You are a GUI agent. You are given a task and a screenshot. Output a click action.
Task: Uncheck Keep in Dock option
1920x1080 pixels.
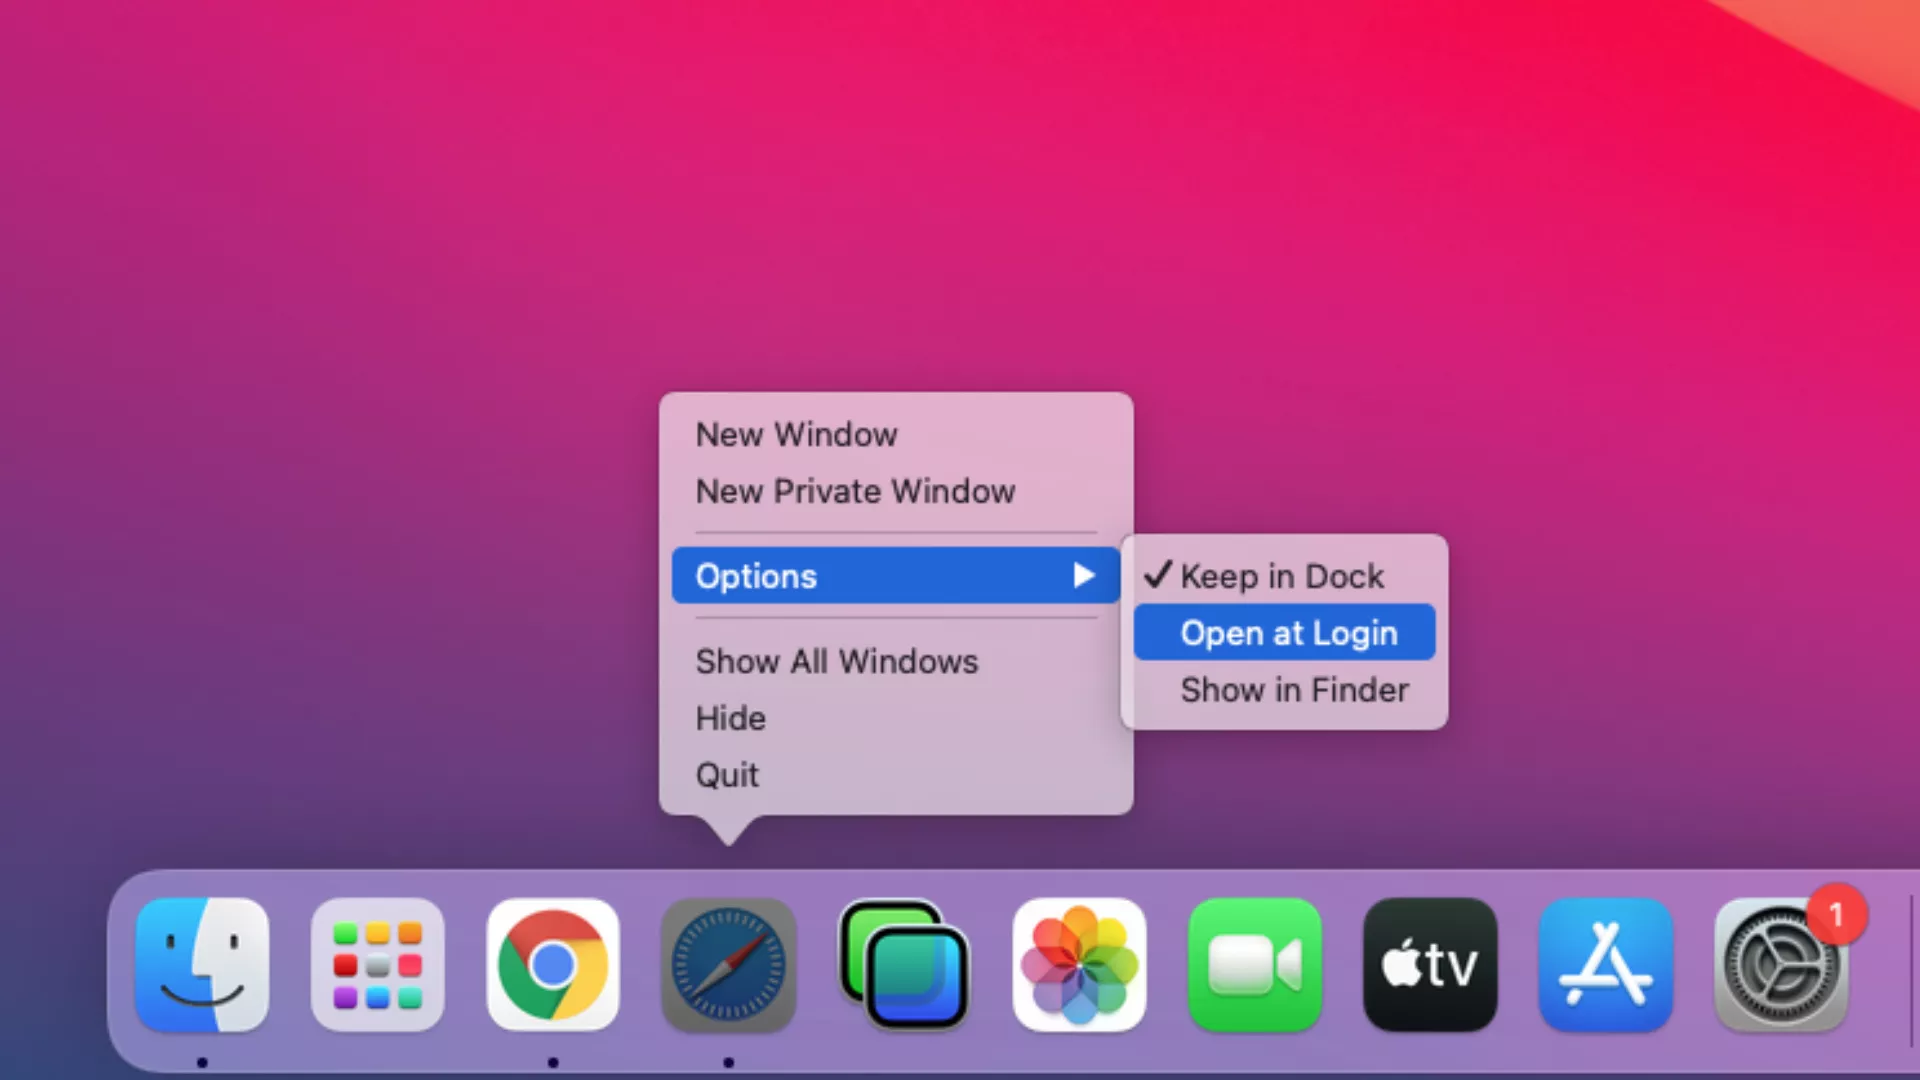(x=1282, y=576)
